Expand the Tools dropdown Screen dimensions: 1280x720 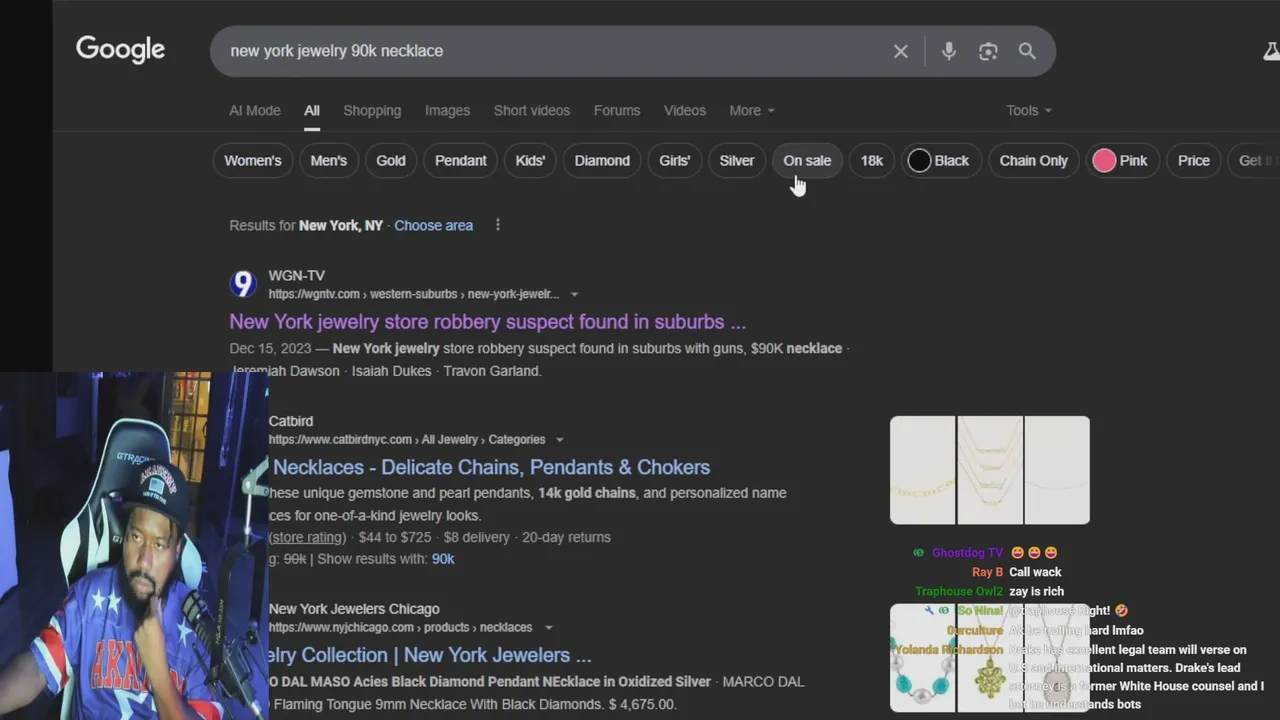1029,110
